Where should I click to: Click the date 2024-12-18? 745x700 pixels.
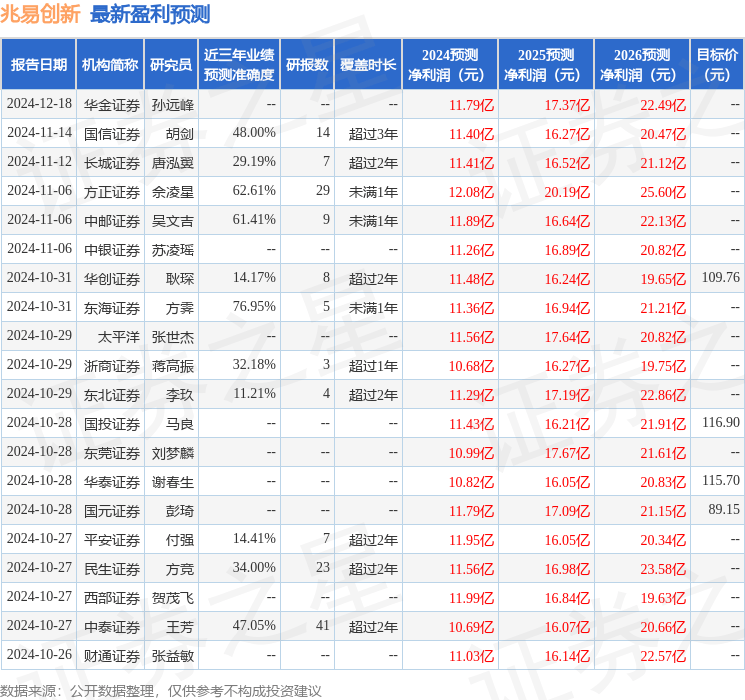(39, 104)
